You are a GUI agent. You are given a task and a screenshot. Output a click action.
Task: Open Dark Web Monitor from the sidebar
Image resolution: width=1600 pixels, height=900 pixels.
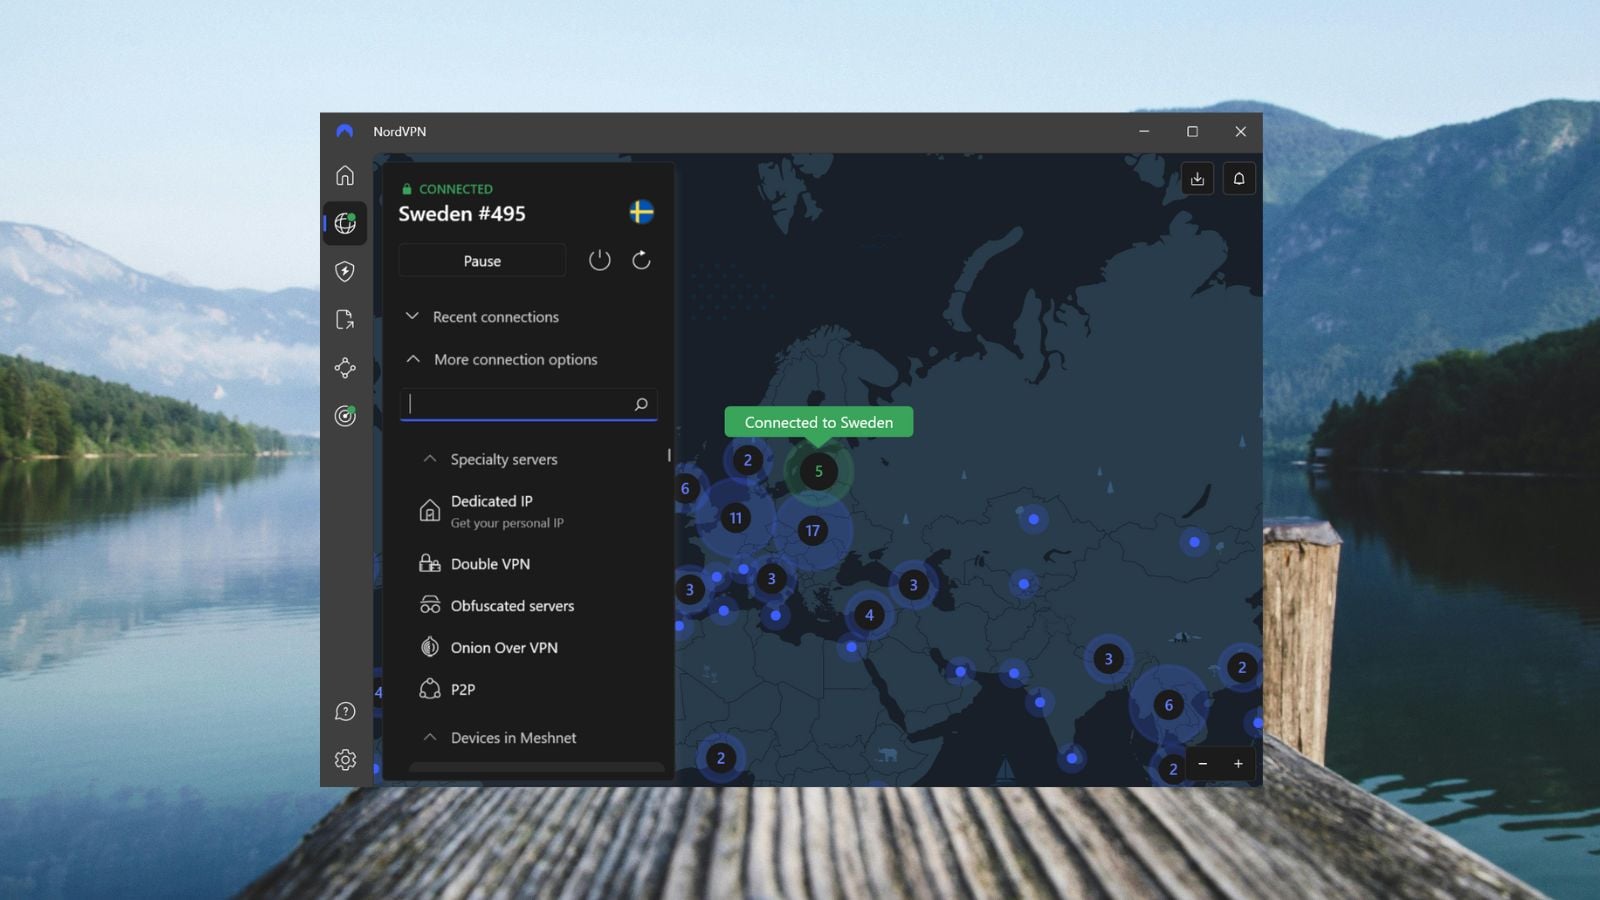[x=345, y=416]
